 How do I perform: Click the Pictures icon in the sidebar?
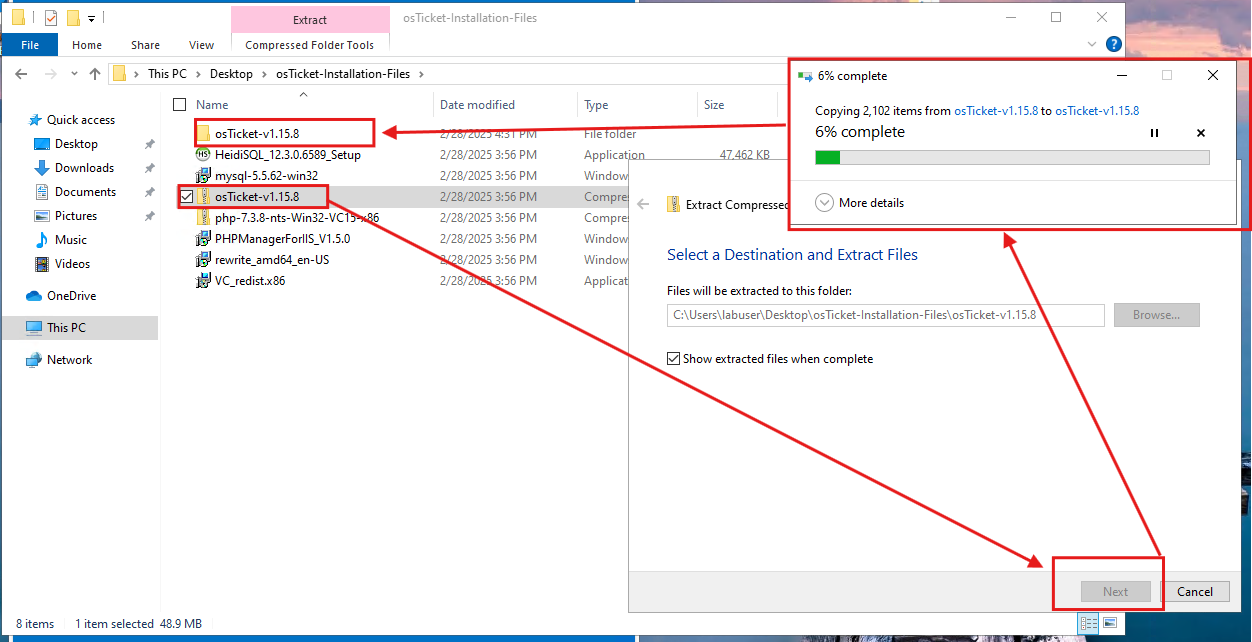[42, 216]
